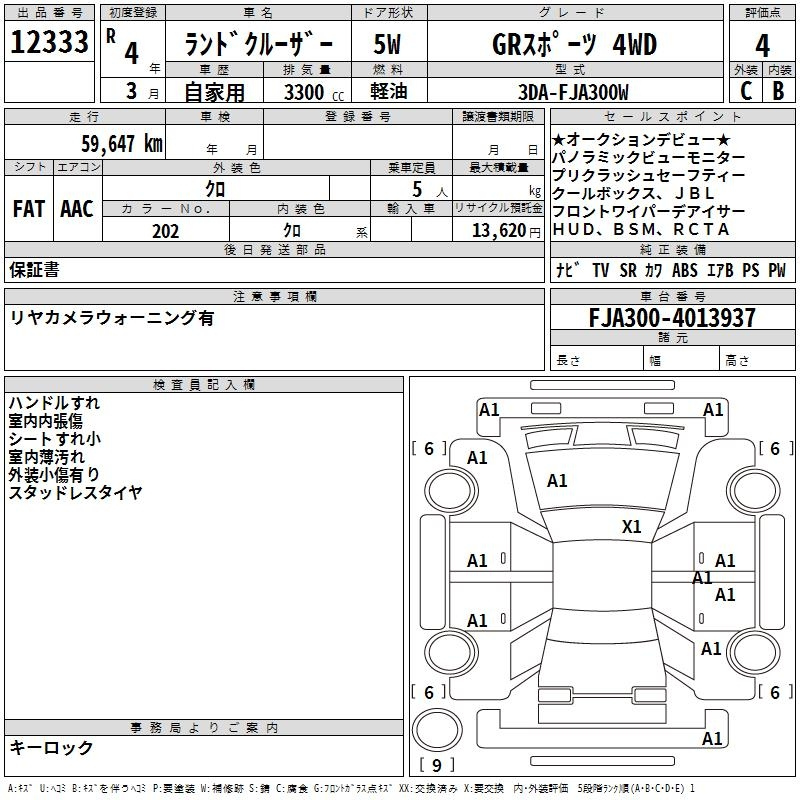Click seating capacity value 5
Viewport: 800px width, 800px height.
click(x=417, y=189)
